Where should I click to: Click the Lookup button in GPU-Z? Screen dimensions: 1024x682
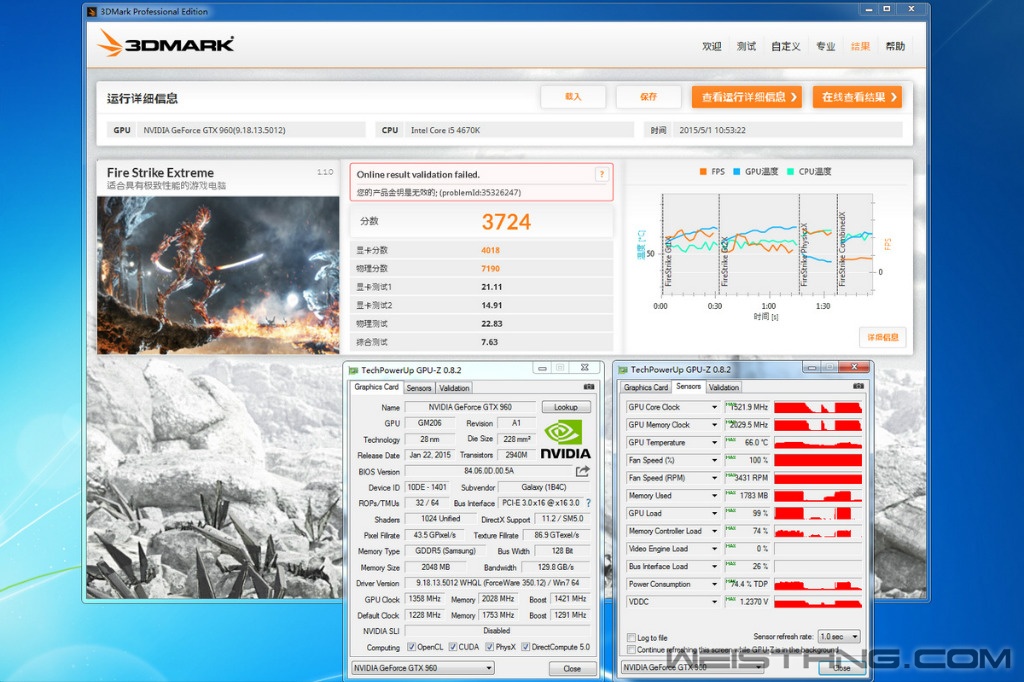(x=566, y=407)
